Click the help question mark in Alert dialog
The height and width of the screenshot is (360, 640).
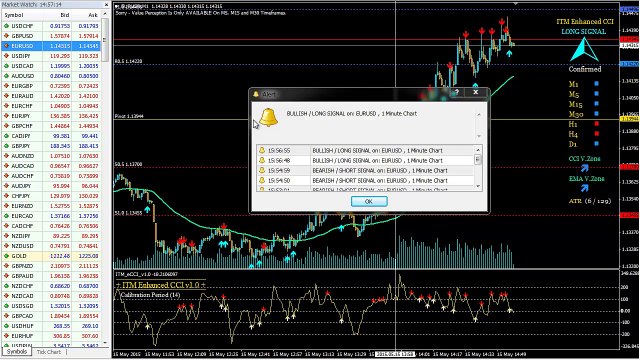457,93
